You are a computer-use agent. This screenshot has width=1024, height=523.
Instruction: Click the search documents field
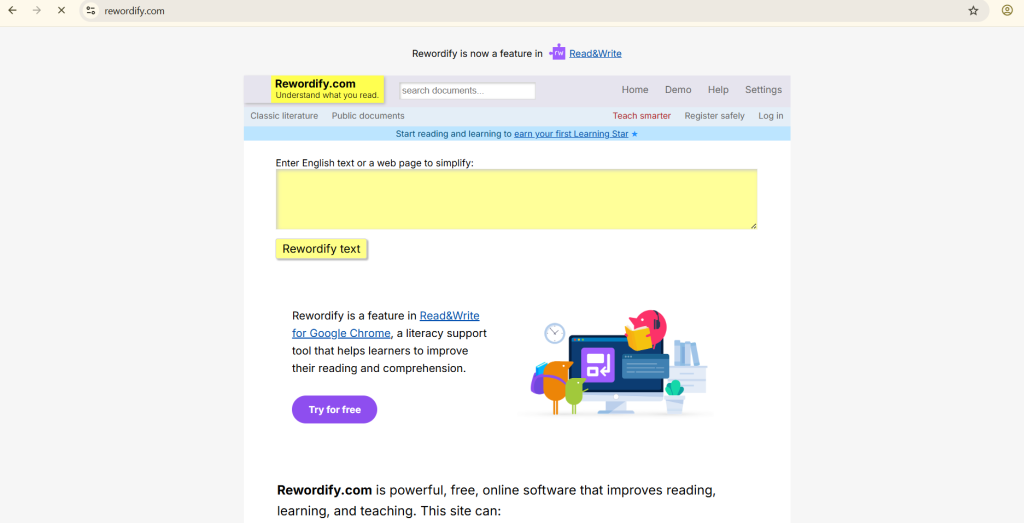pyautogui.click(x=467, y=91)
